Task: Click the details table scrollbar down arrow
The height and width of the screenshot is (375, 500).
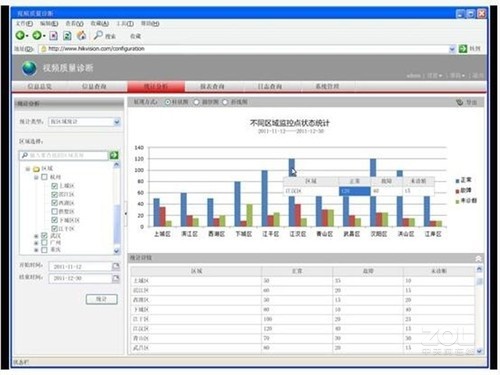Action: coord(479,351)
